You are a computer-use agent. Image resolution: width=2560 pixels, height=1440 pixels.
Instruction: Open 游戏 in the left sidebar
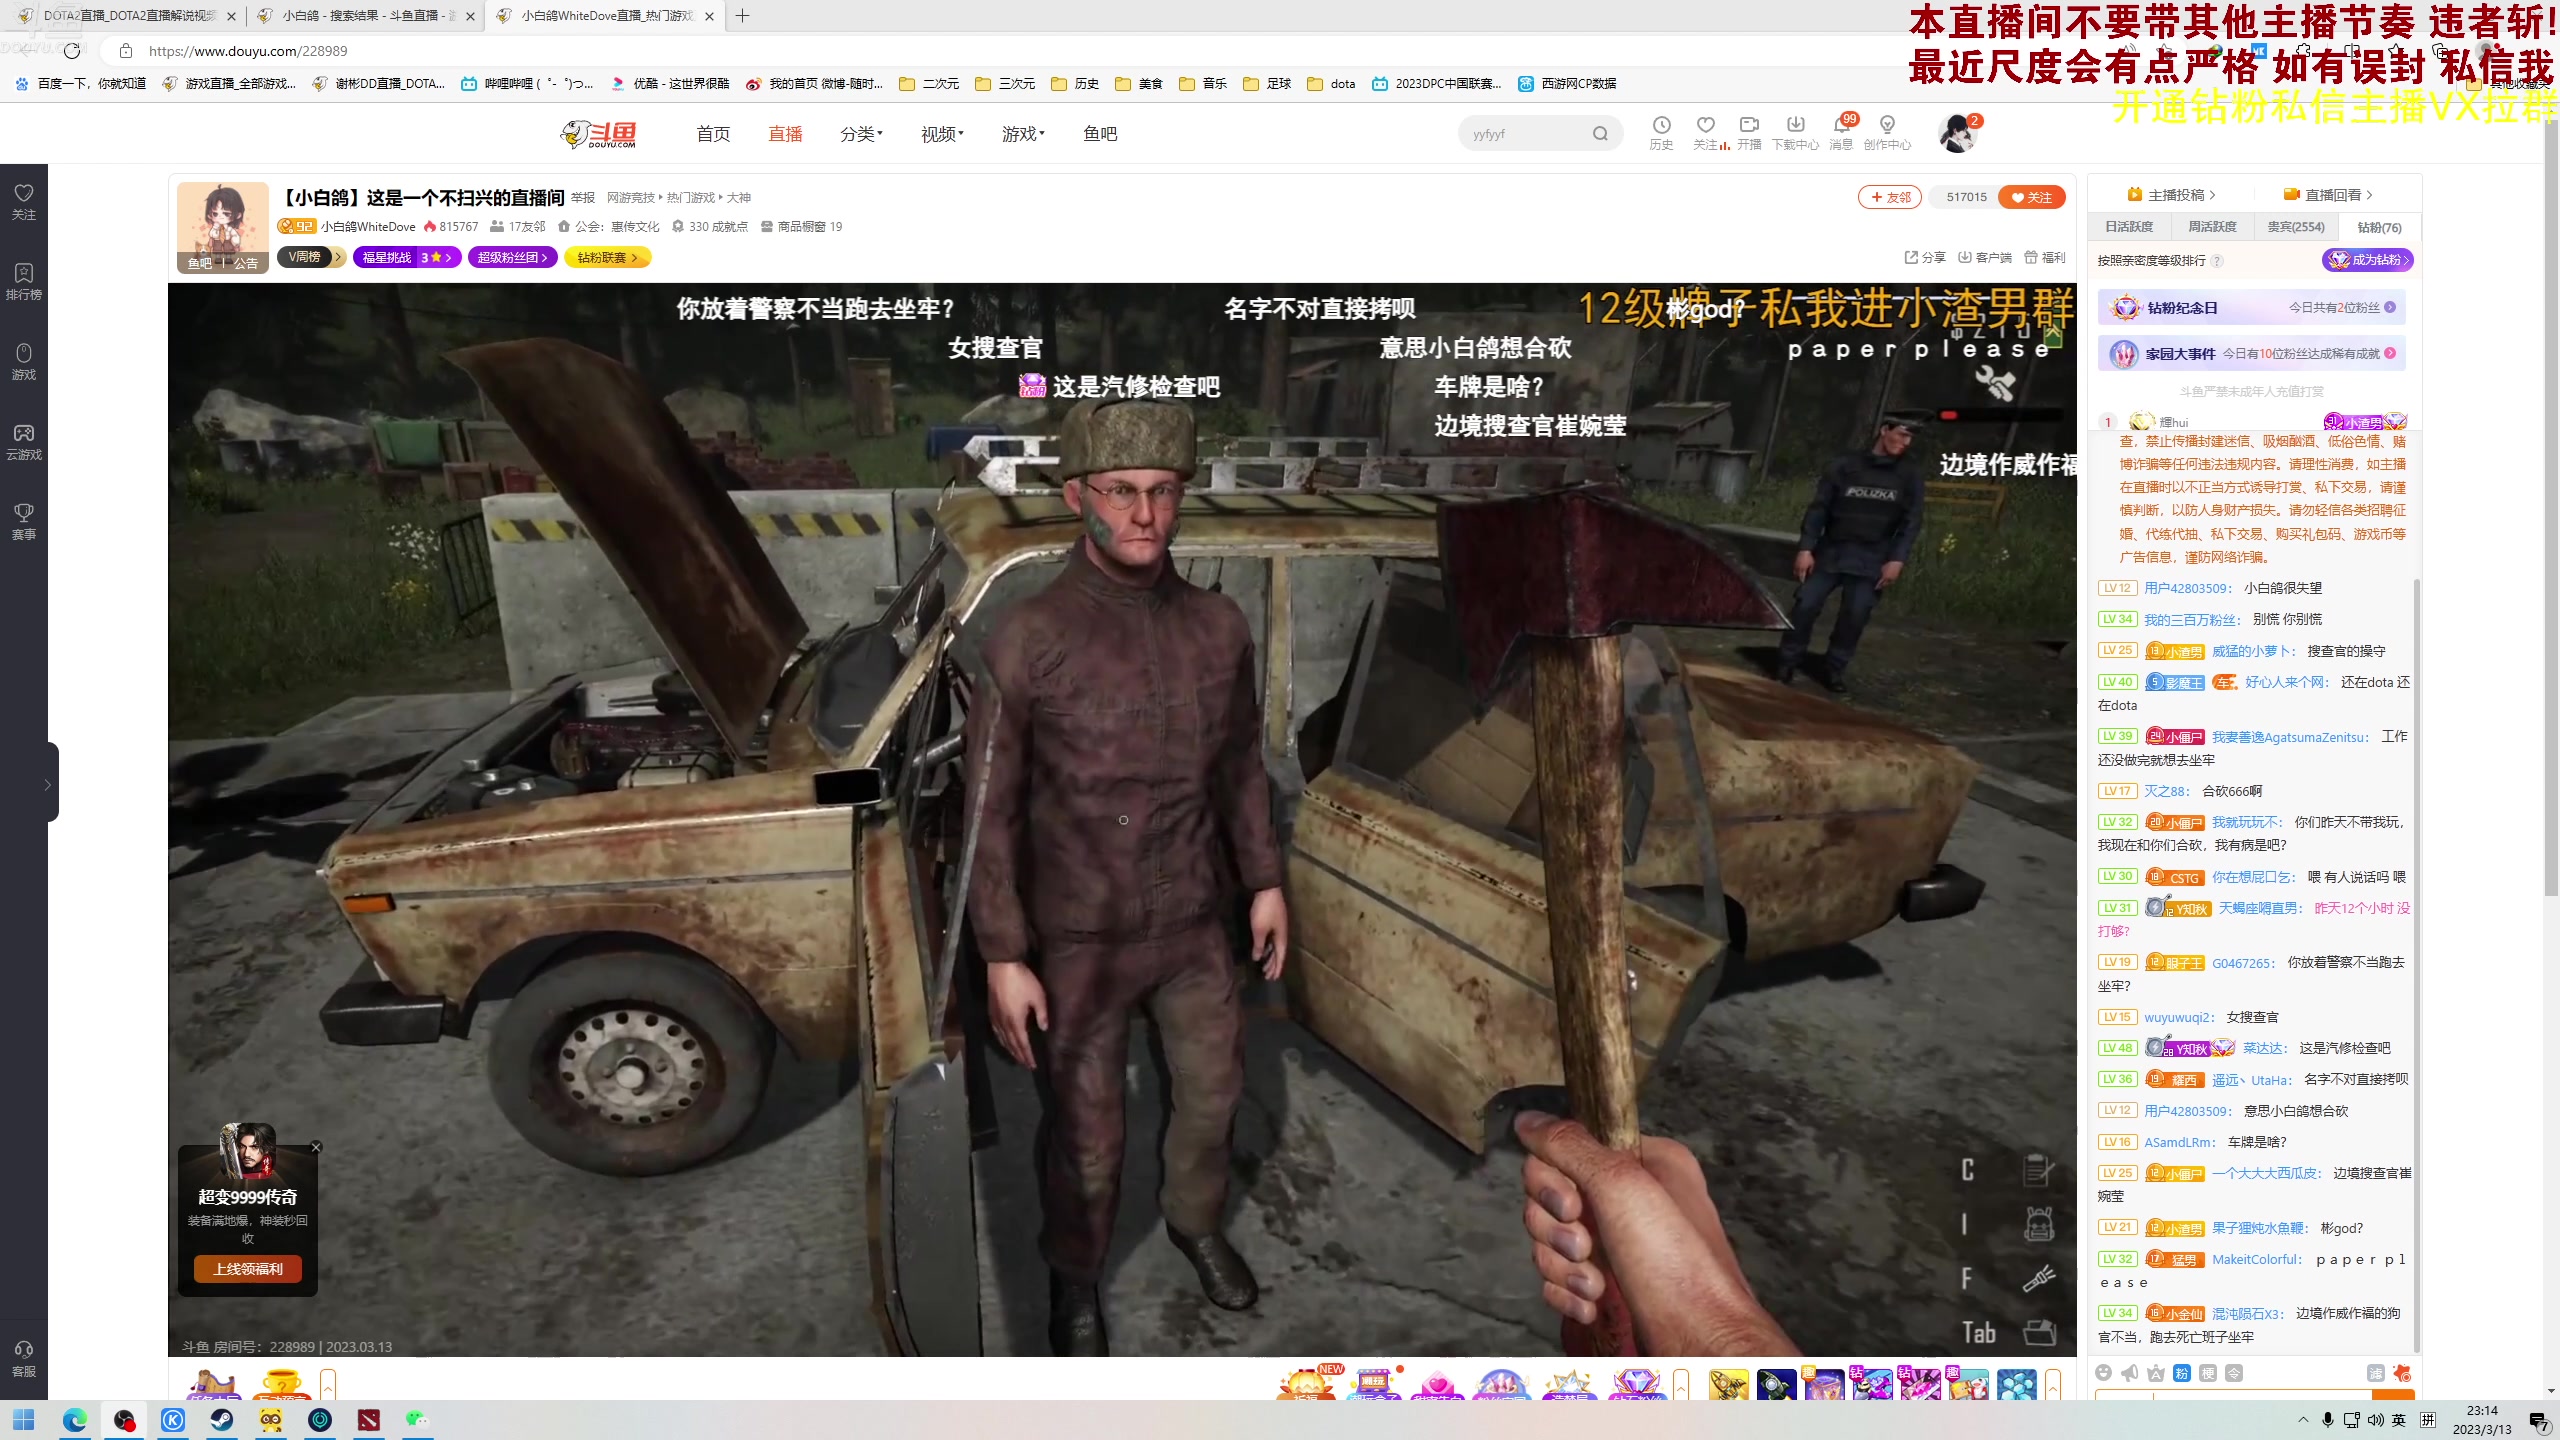pyautogui.click(x=24, y=361)
